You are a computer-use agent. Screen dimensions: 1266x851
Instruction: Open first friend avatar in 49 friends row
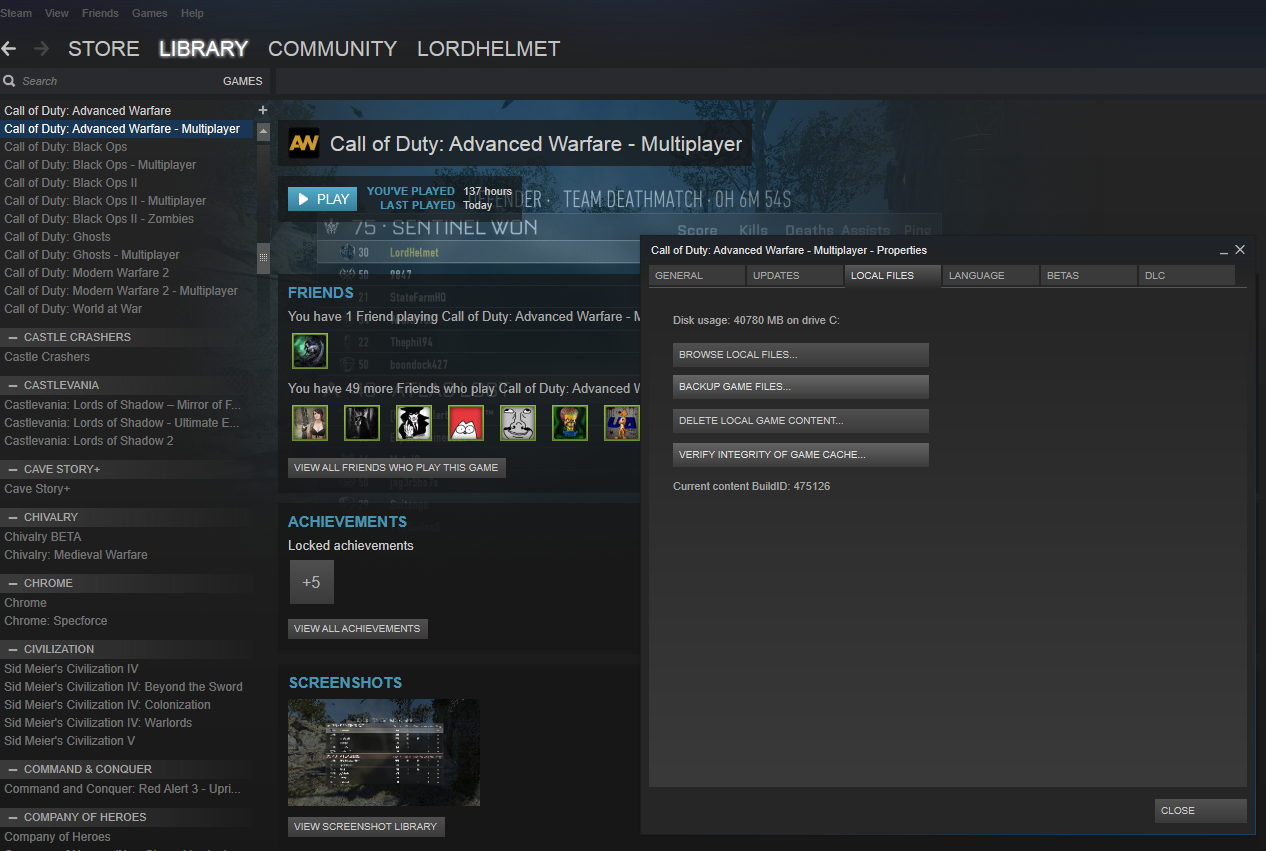(310, 423)
